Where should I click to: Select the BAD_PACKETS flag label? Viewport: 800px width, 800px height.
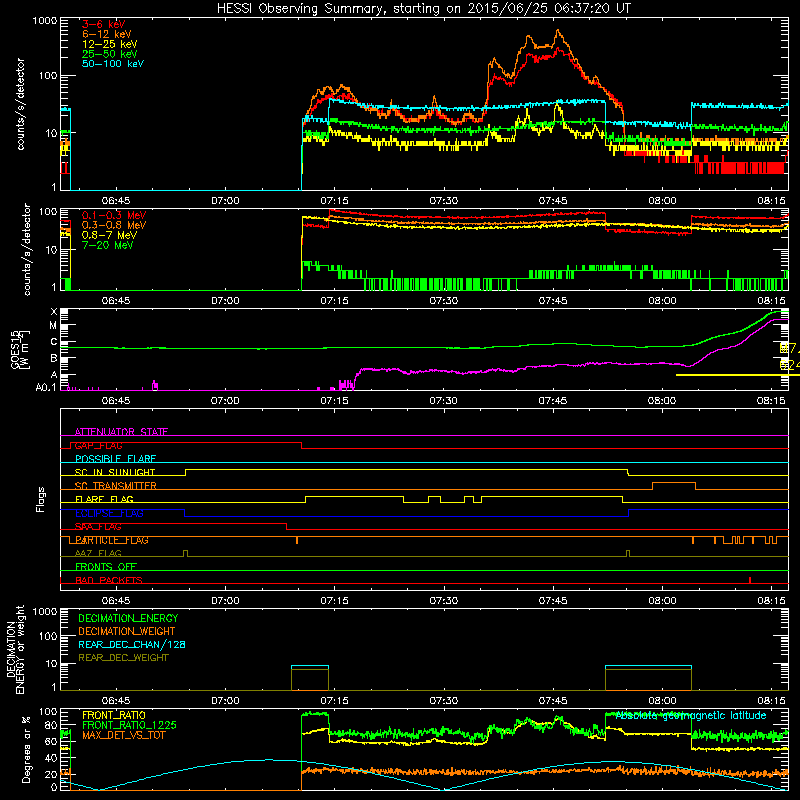pos(109,580)
